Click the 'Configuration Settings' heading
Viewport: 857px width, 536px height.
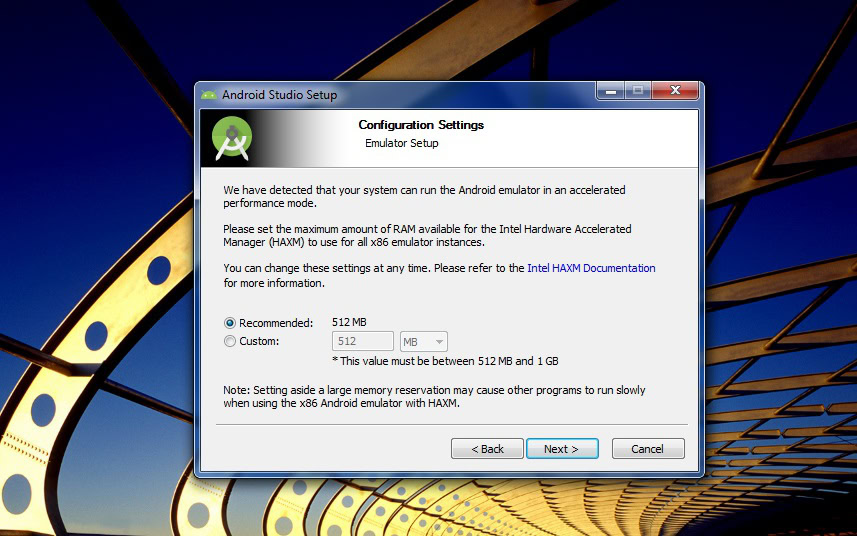[421, 125]
